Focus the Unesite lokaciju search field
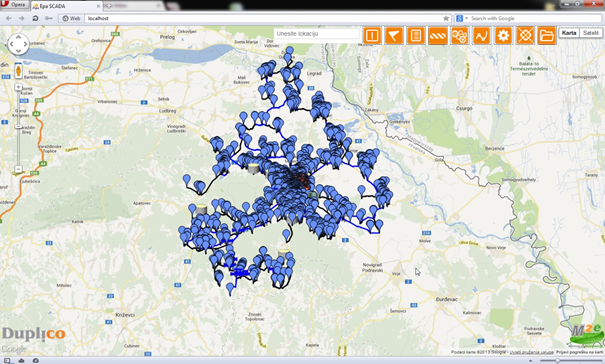Screen dimensions: 605x364 (x=316, y=34)
